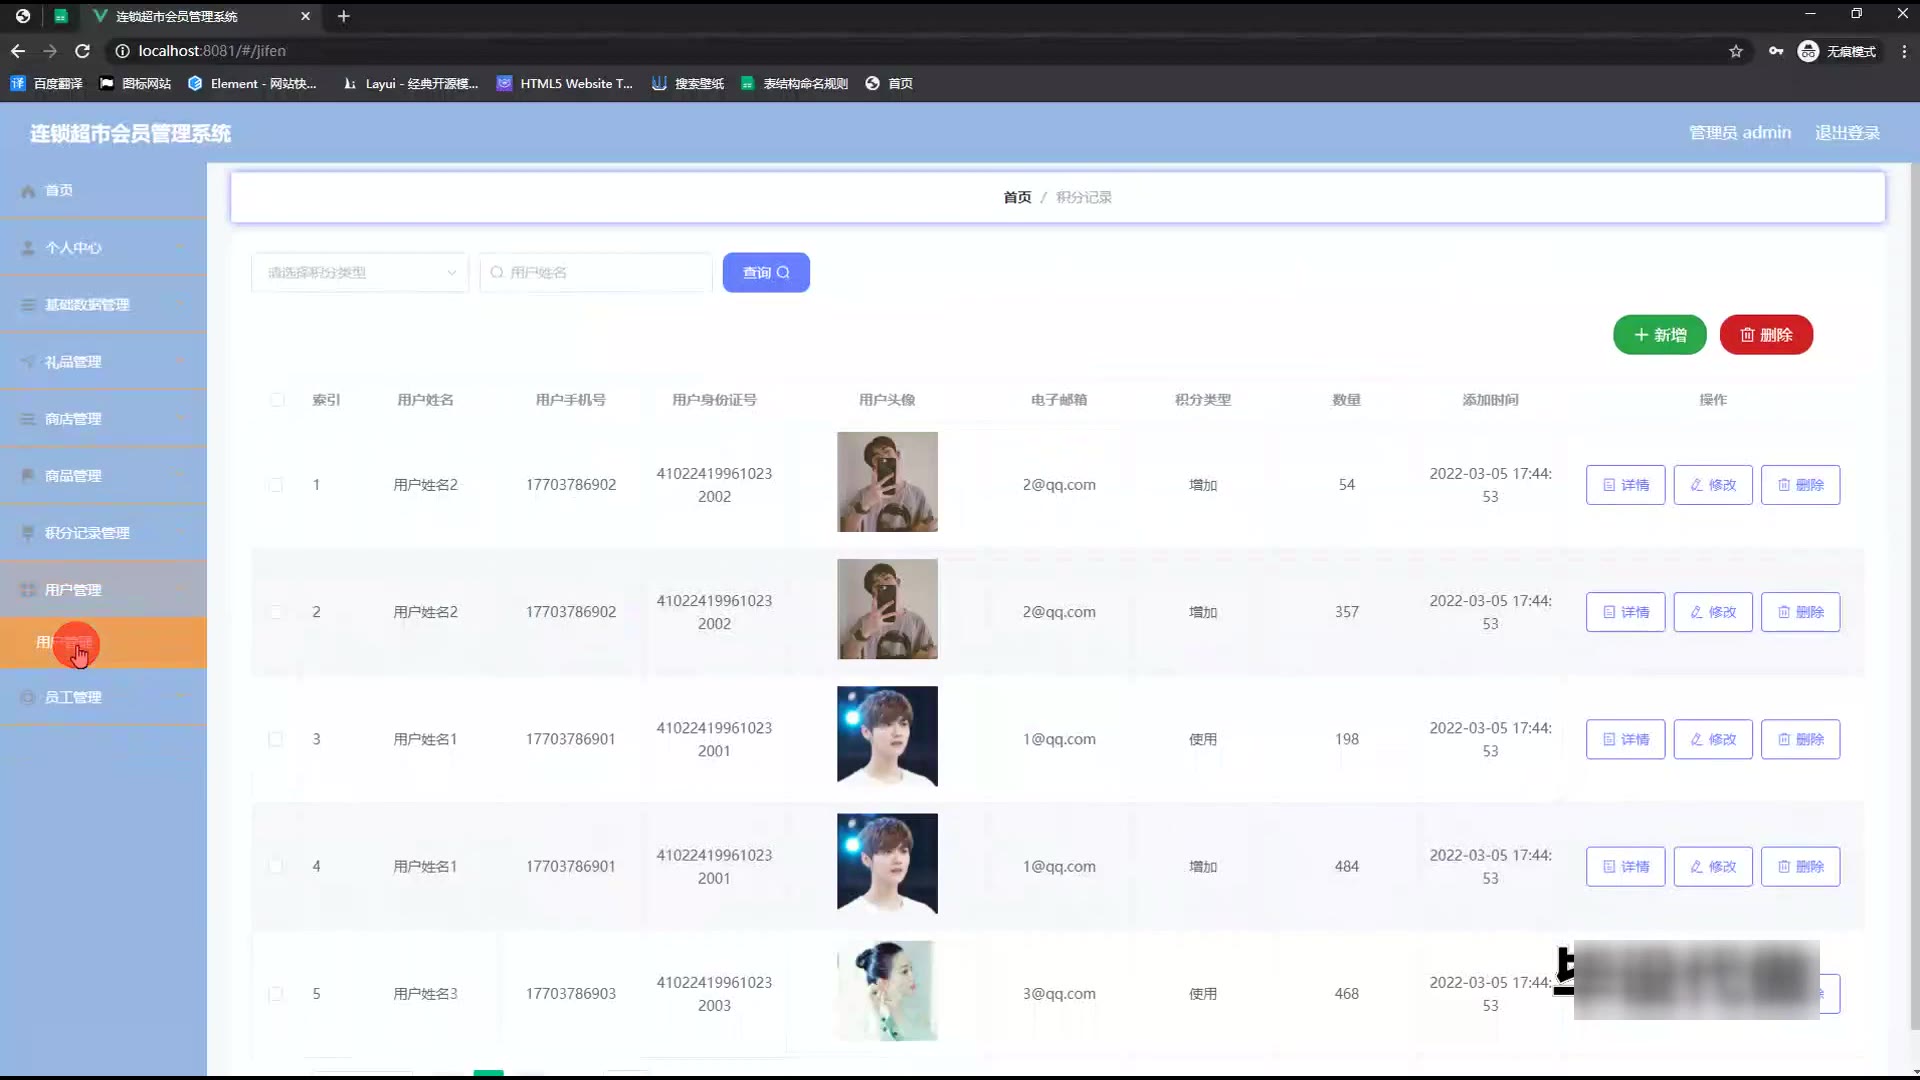1920x1080 pixels.
Task: Open the browser three-dot menu
Action: pos(1904,51)
